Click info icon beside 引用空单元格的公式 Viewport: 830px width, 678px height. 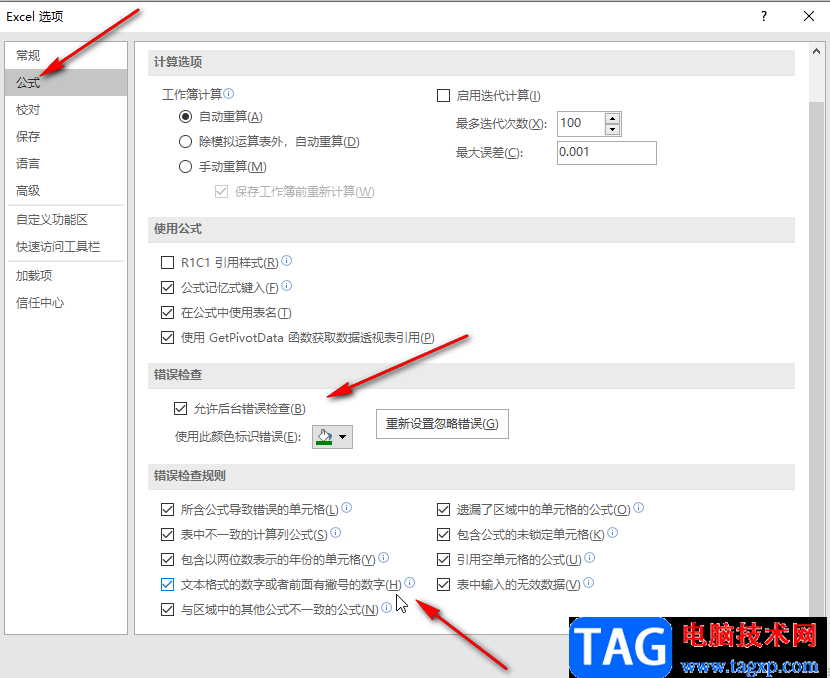click(590, 558)
